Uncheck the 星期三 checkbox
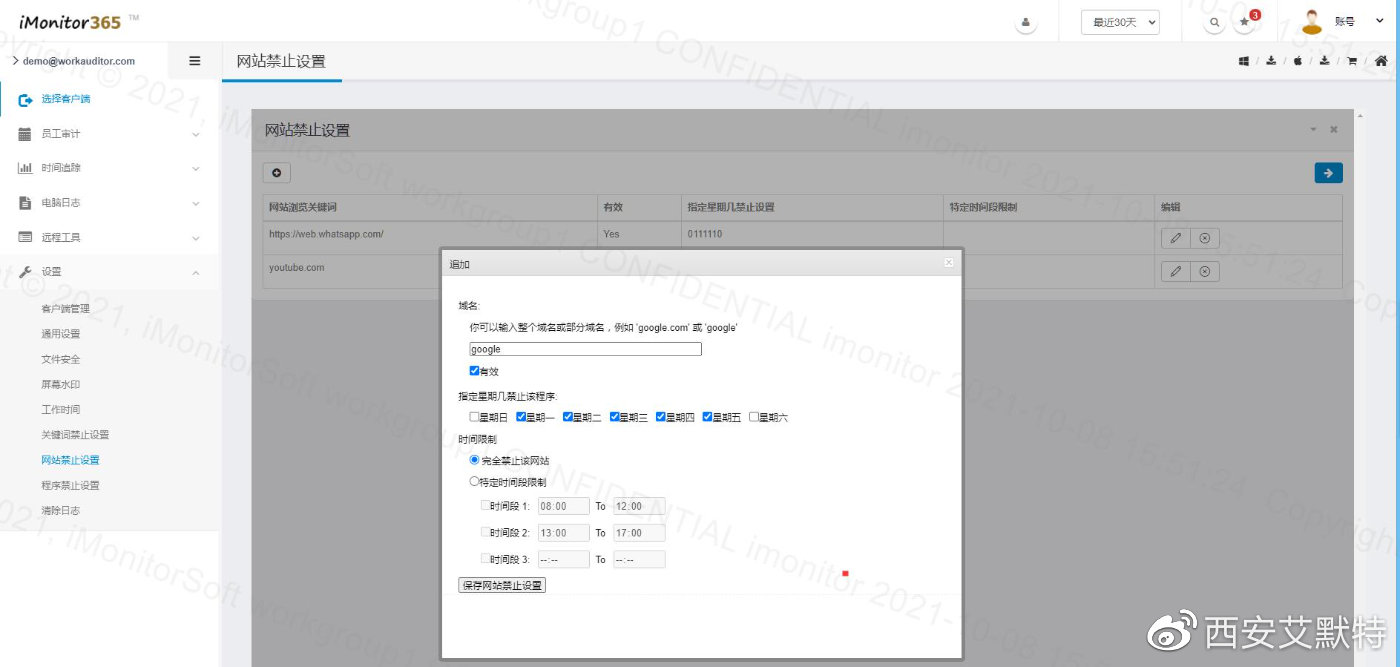Image resolution: width=1400 pixels, height=667 pixels. [614, 417]
